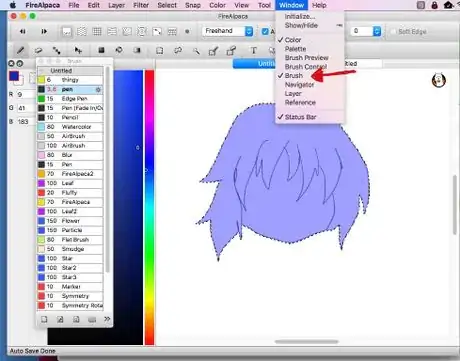This screenshot has width=460, height=361.
Task: Enable the Curve snap icon
Action: point(157,32)
